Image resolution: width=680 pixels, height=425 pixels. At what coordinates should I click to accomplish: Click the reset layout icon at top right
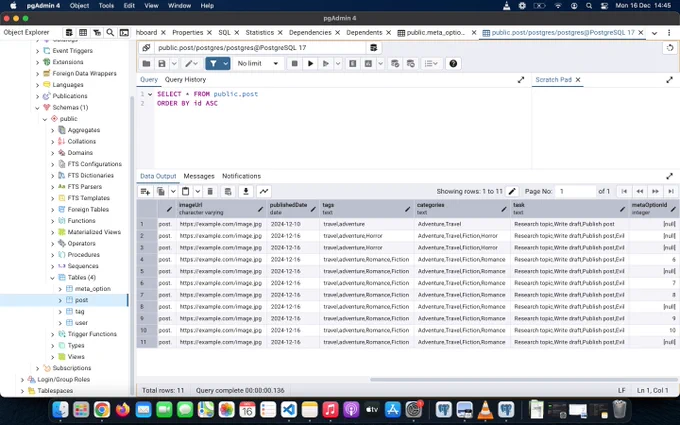click(x=670, y=48)
